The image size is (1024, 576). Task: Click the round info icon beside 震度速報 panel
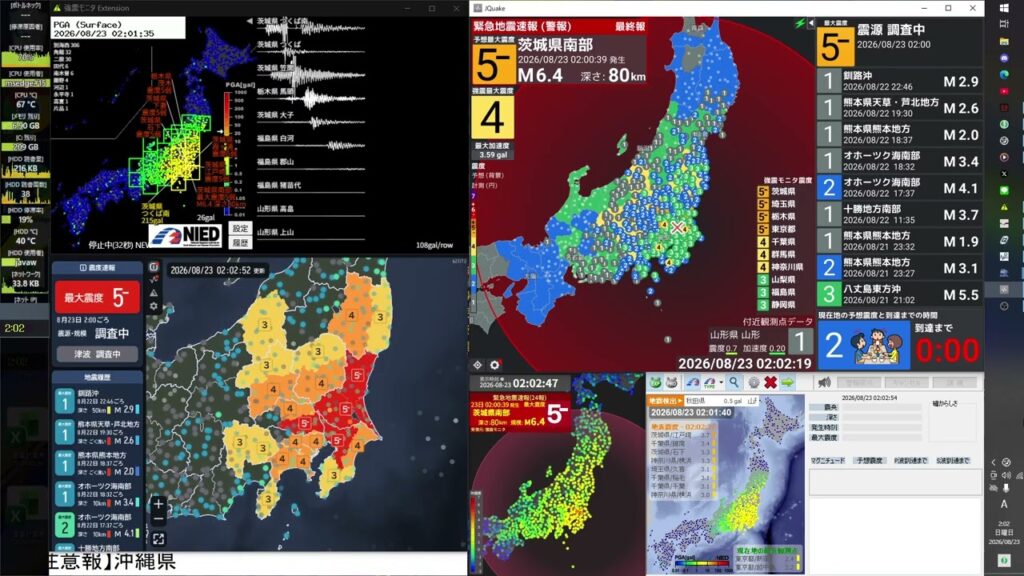(x=153, y=267)
